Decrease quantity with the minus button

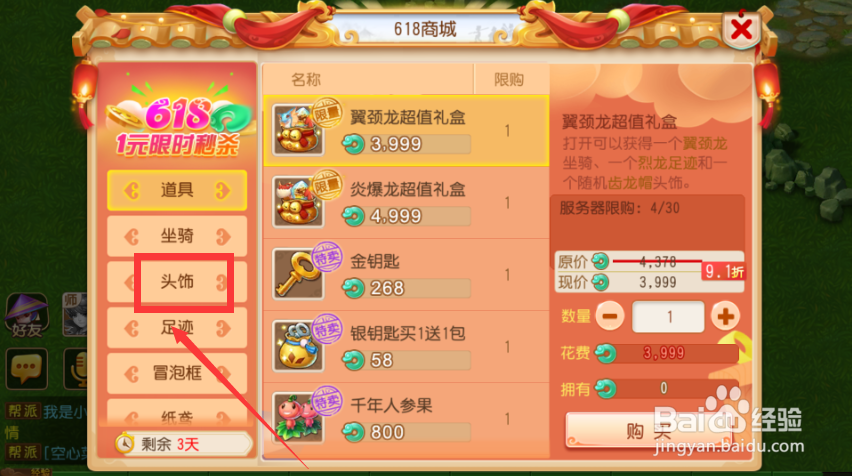610,317
